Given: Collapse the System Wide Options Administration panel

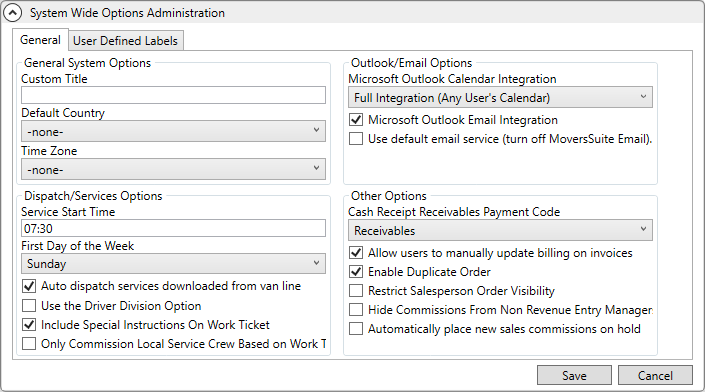Looking at the screenshot, I should (x=12, y=13).
